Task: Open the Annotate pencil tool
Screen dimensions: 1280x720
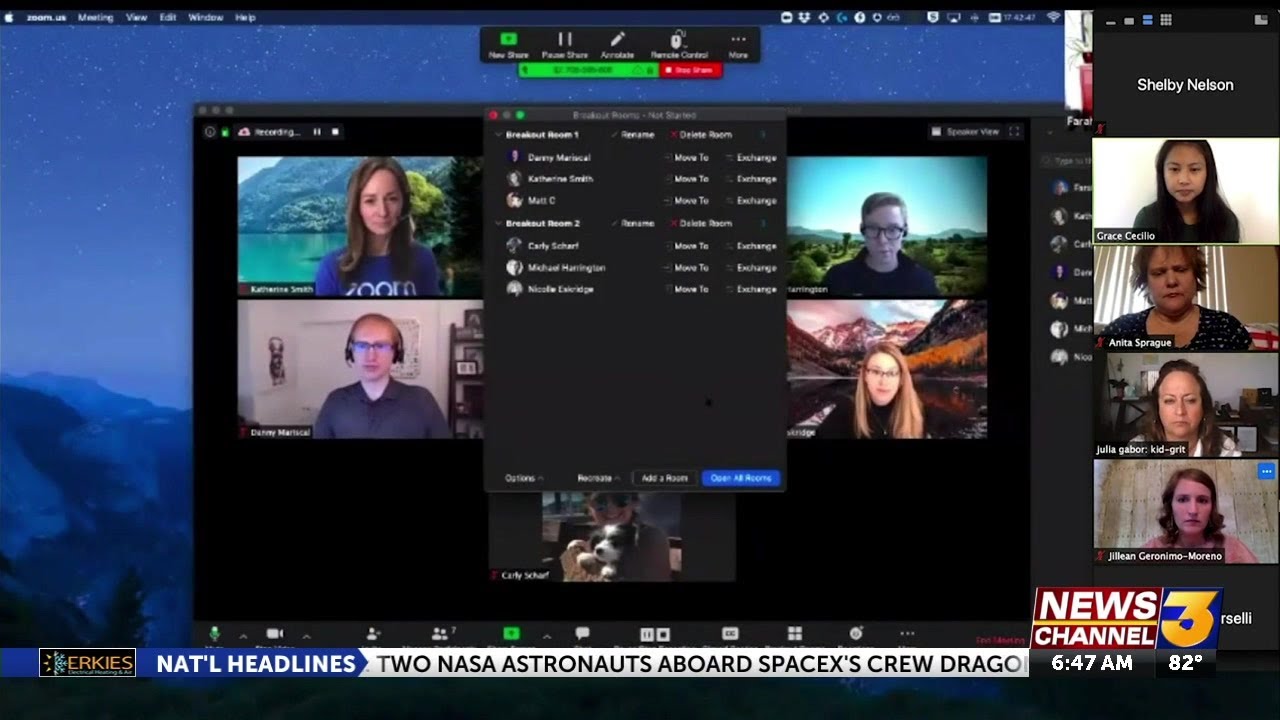Action: pyautogui.click(x=617, y=45)
